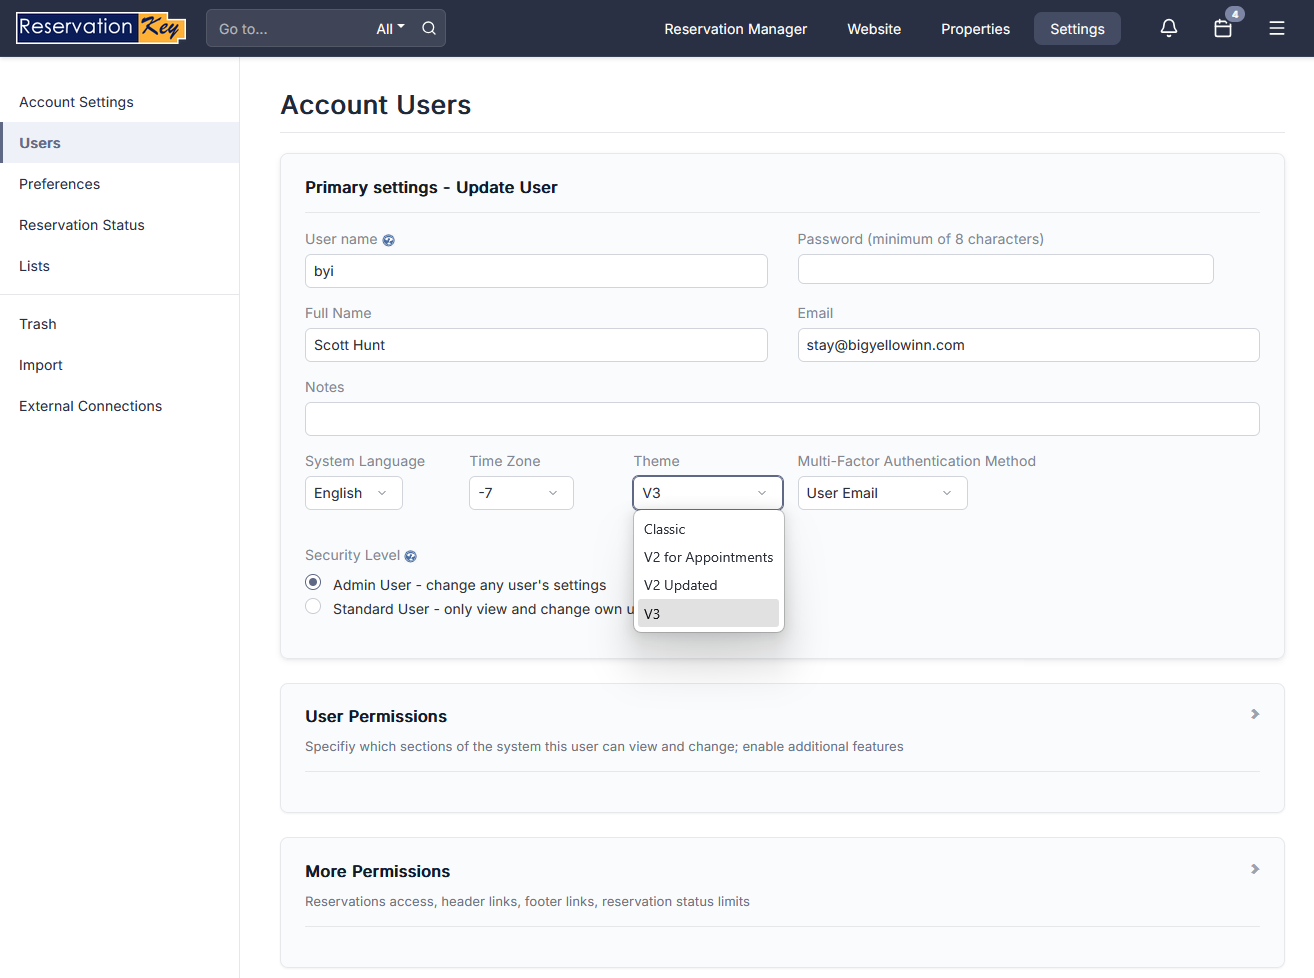Click the ReservationKey logo
The height and width of the screenshot is (978, 1314).
101,28
